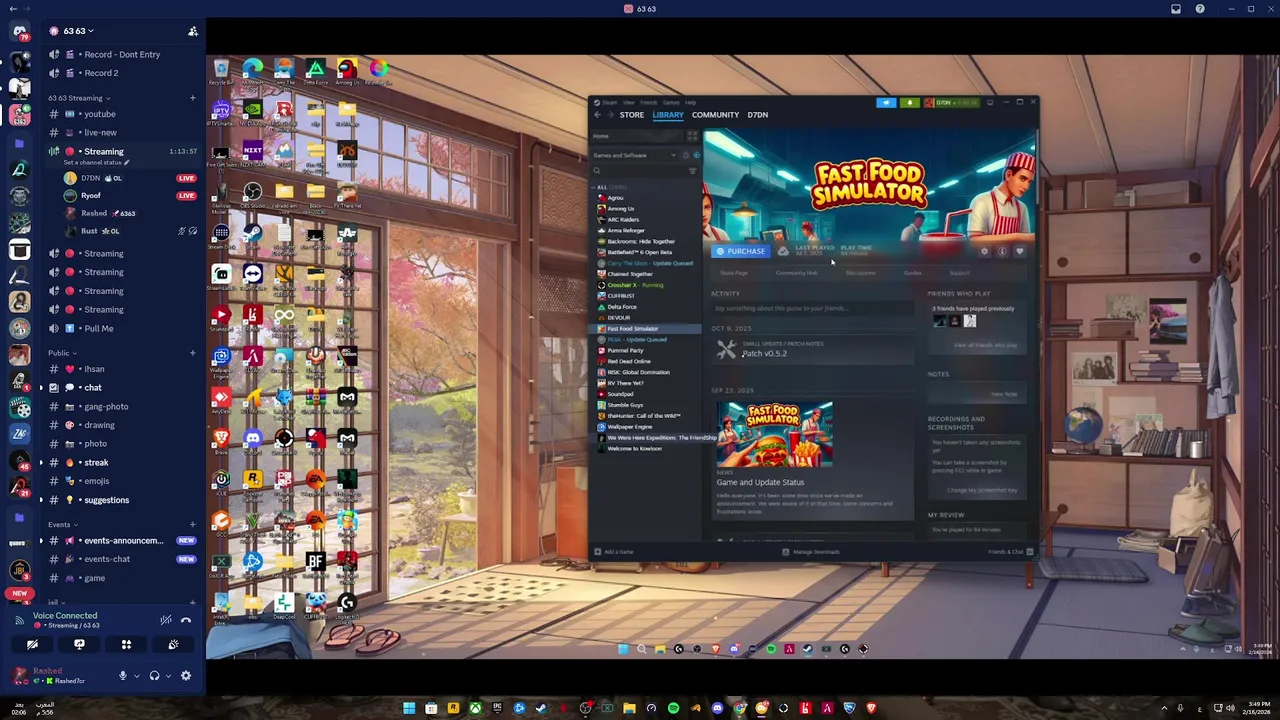Go back with Steam back arrow
Image resolution: width=1280 pixels, height=720 pixels.
[x=597, y=115]
